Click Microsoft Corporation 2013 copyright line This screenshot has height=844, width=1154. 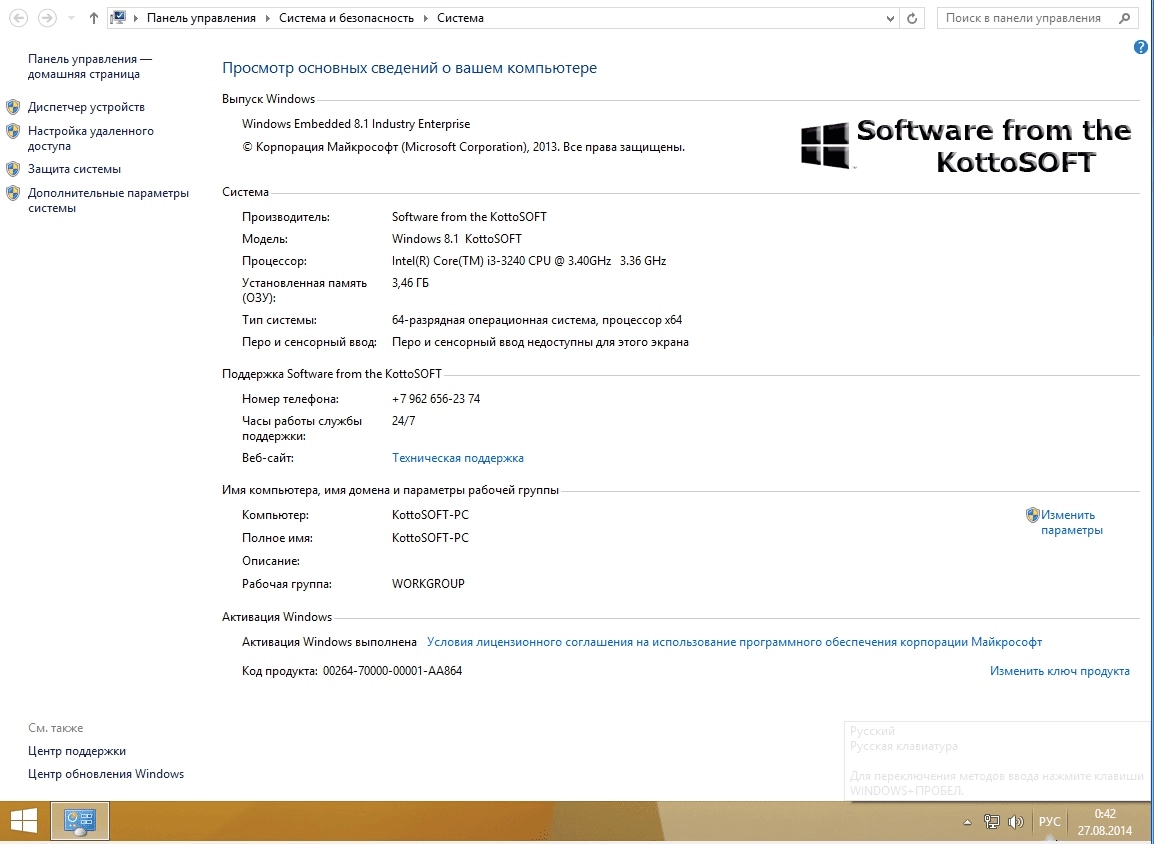click(x=464, y=147)
